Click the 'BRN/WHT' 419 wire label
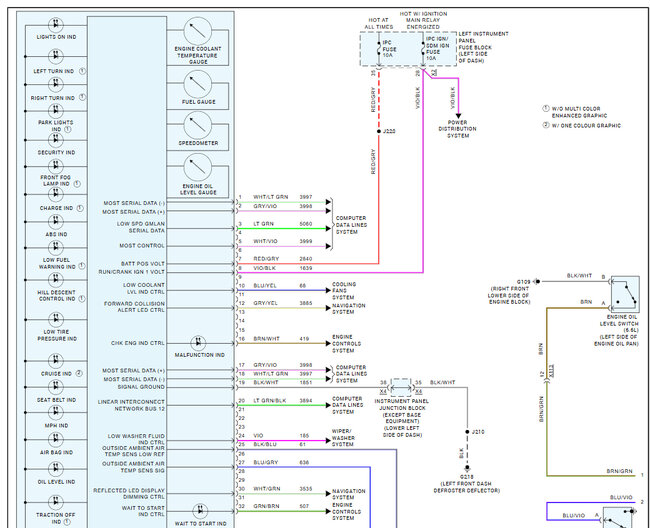Viewport: 650px width, 528px height. click(x=267, y=339)
